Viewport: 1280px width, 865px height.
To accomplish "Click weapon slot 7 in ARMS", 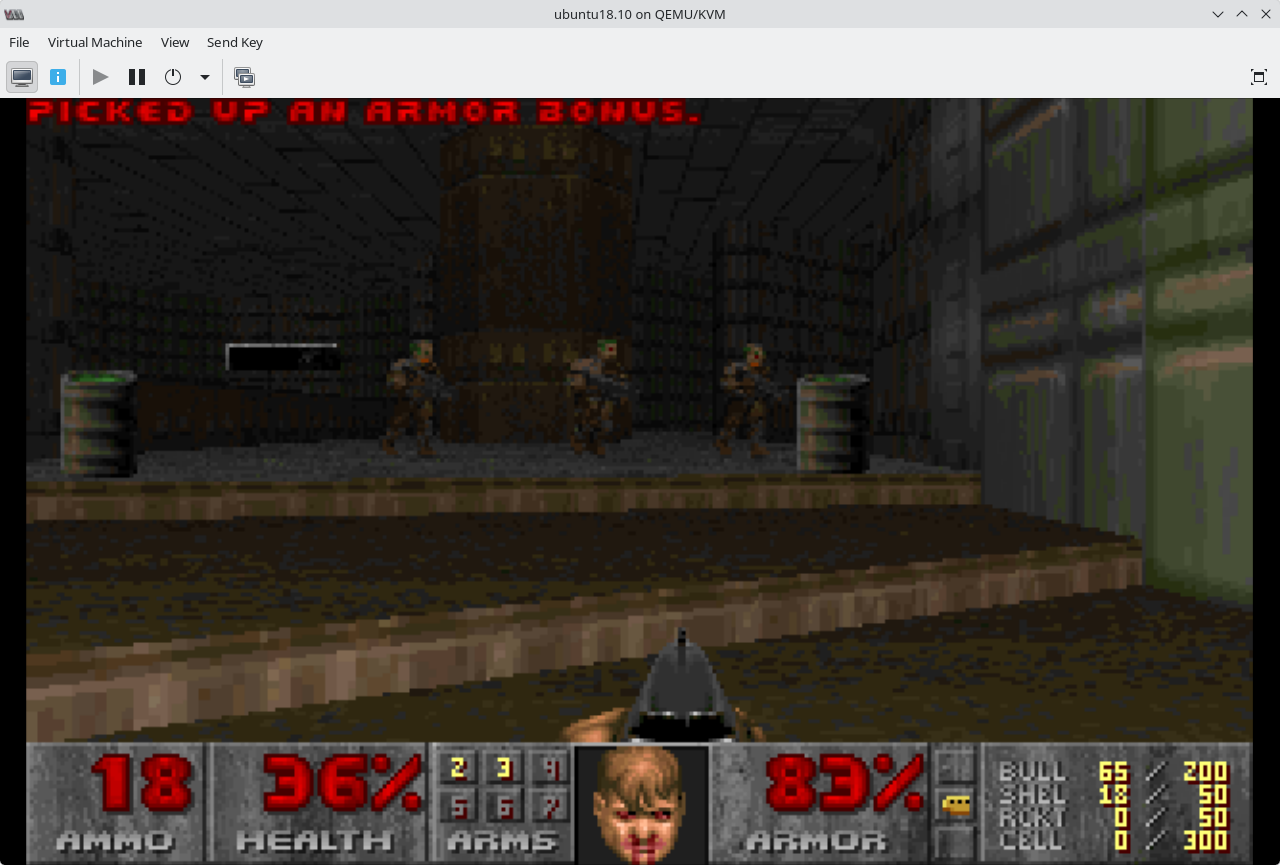I will point(549,806).
